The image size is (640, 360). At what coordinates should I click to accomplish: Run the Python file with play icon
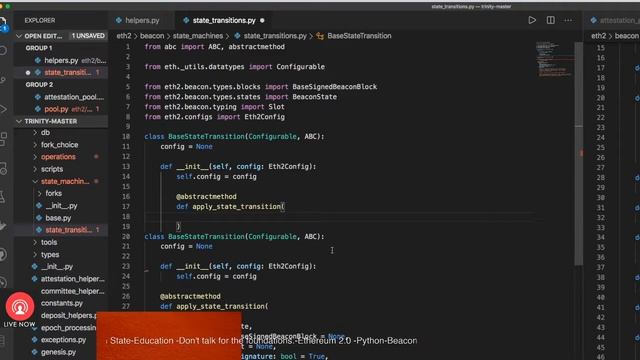coord(532,20)
